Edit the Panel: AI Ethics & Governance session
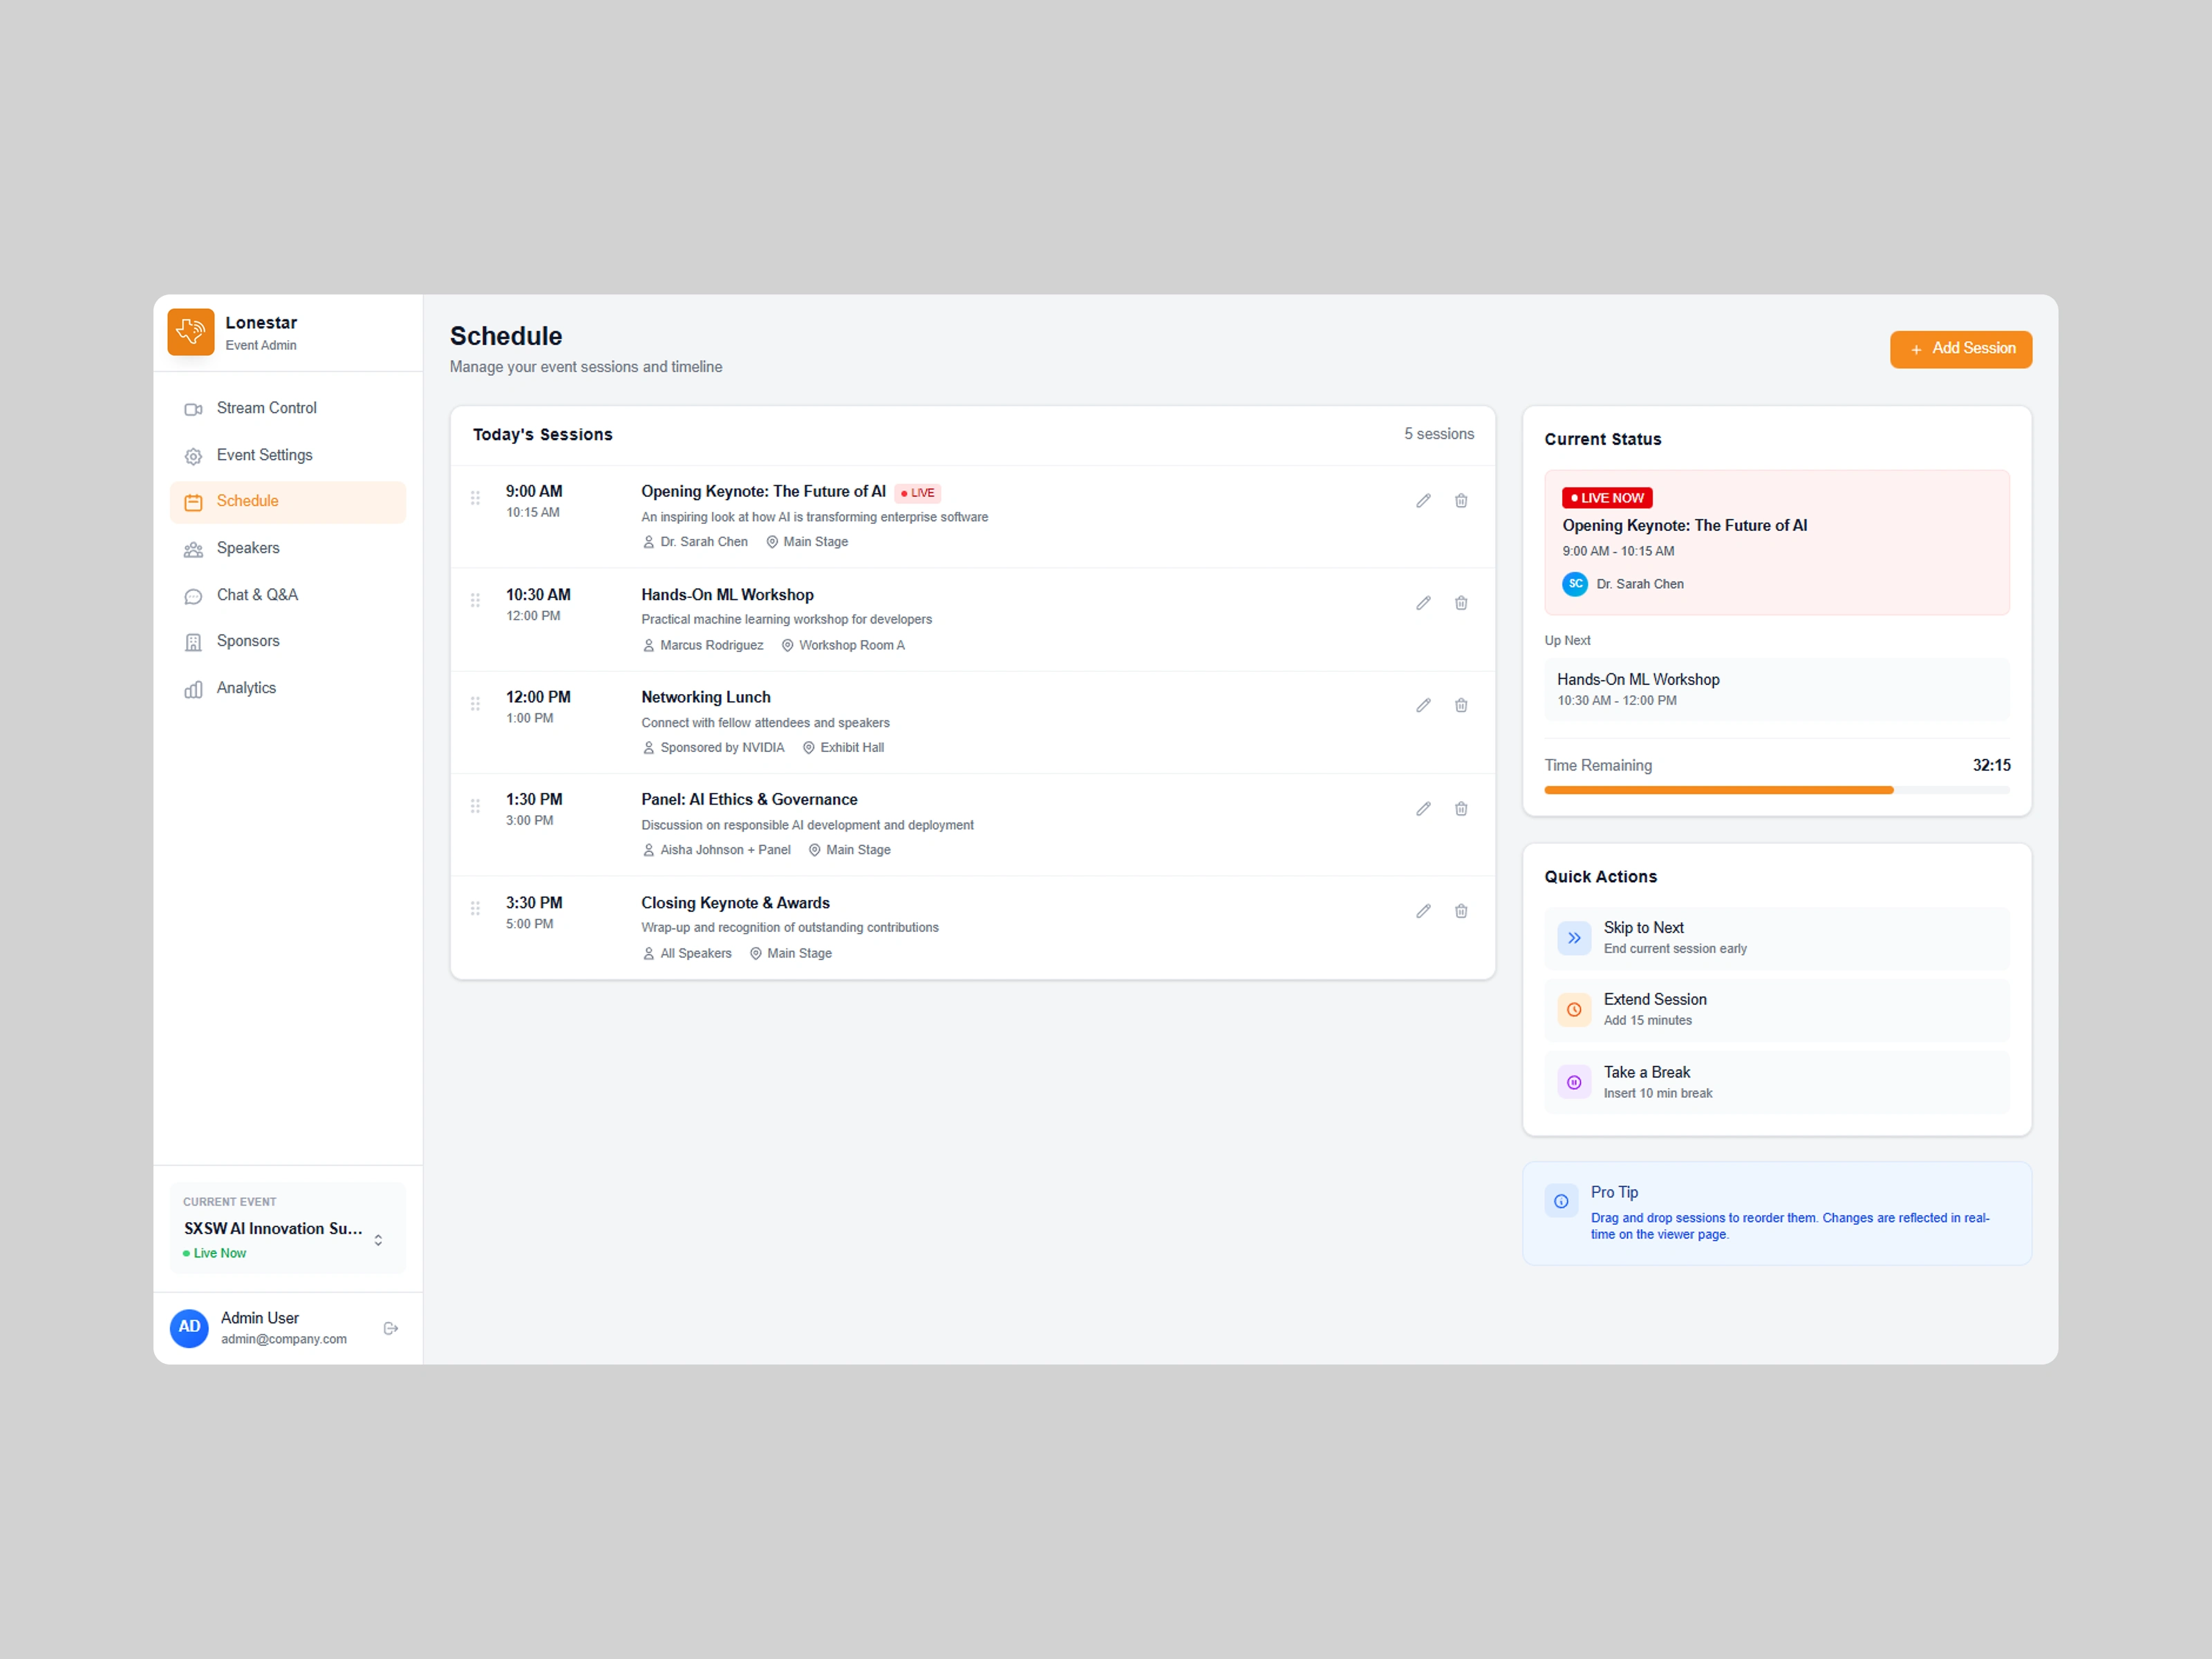Image resolution: width=2212 pixels, height=1659 pixels. point(1423,809)
